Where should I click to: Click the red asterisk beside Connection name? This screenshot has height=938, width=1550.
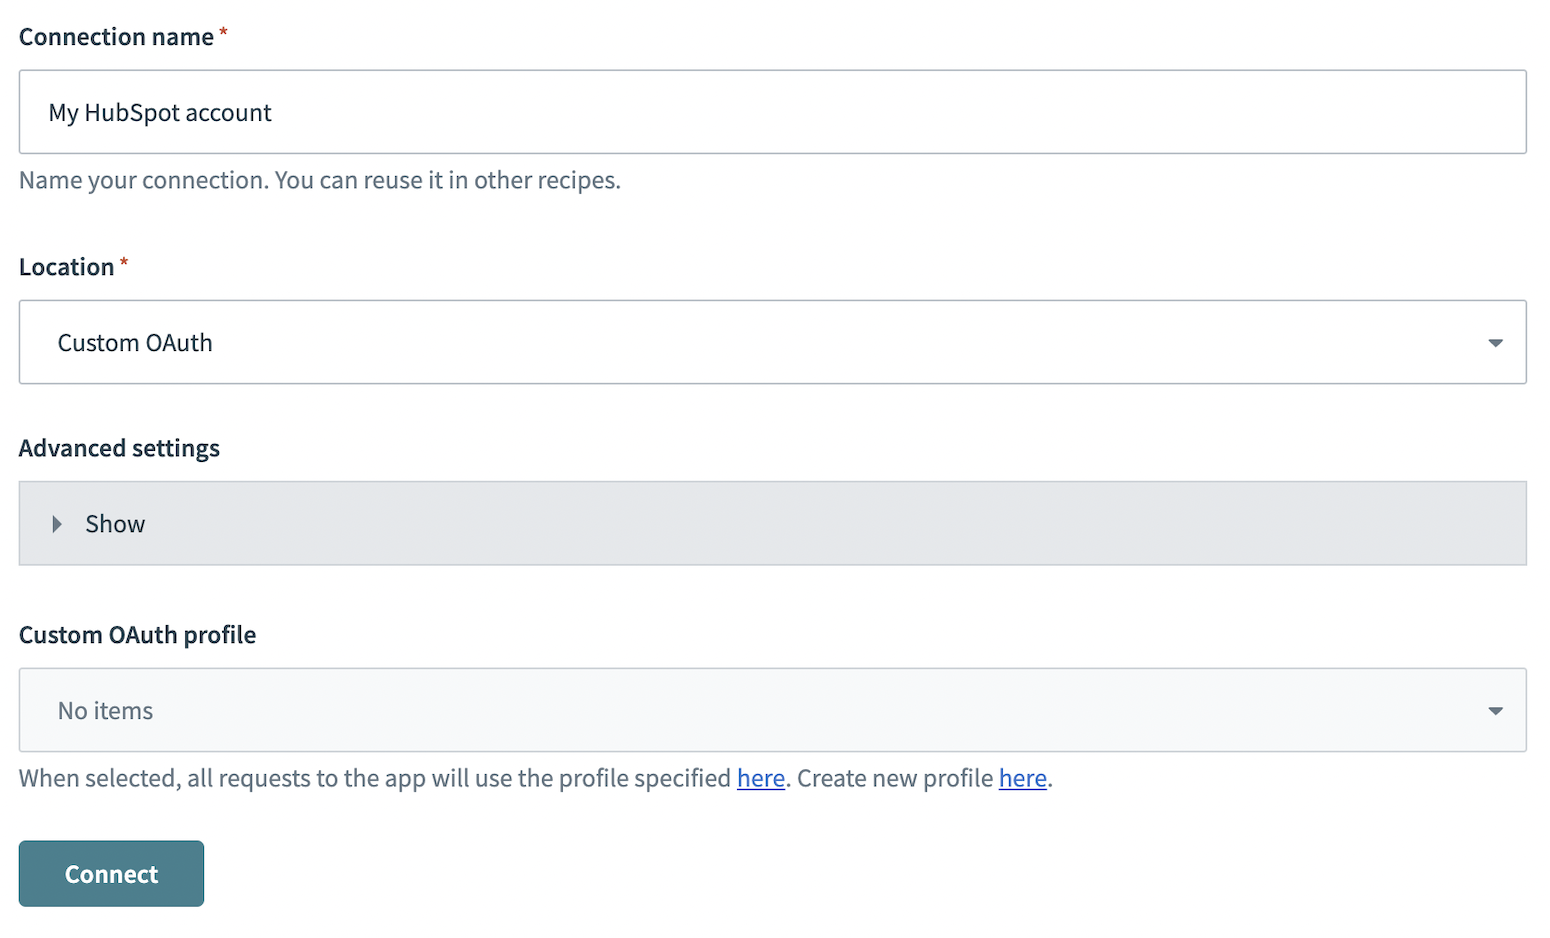(224, 33)
